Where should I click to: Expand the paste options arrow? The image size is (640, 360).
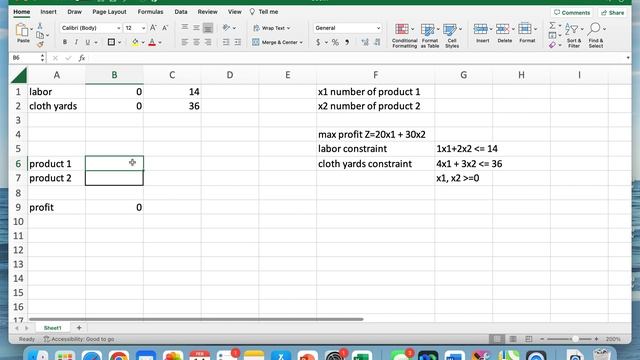pos(31,29)
